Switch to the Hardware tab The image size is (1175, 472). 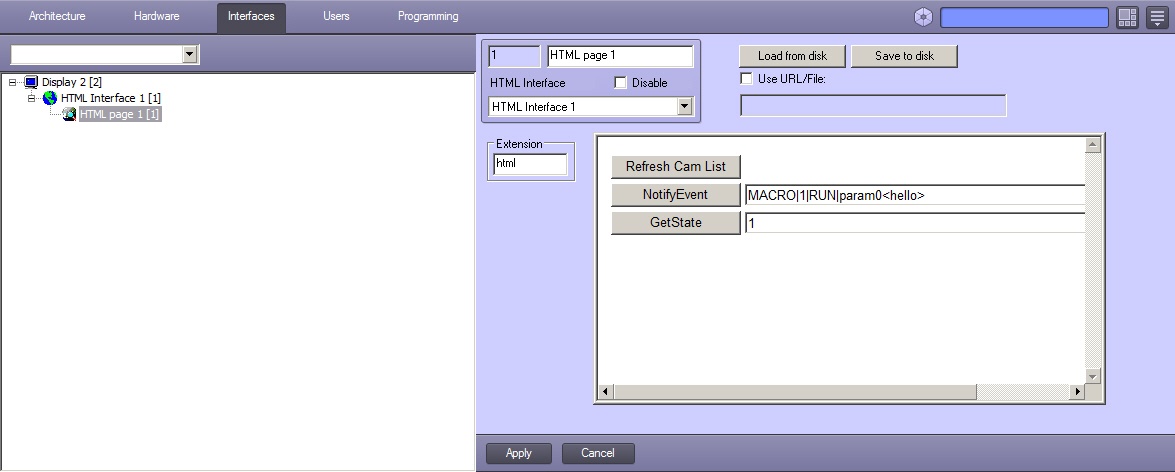[156, 17]
